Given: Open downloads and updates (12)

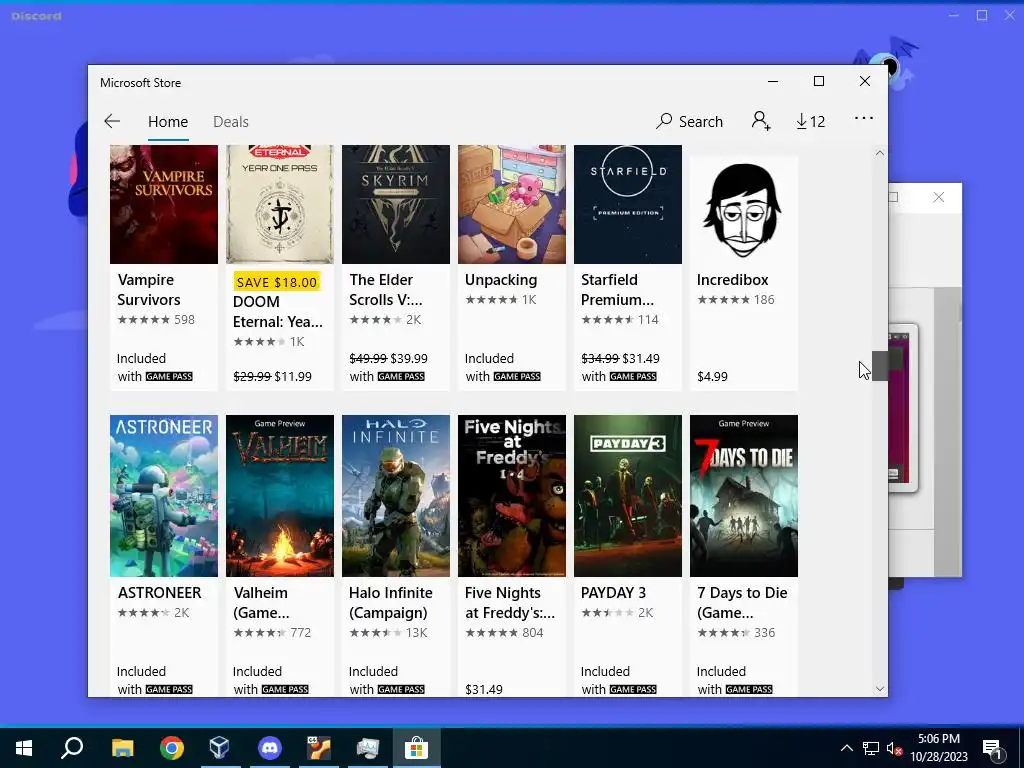Looking at the screenshot, I should (810, 121).
